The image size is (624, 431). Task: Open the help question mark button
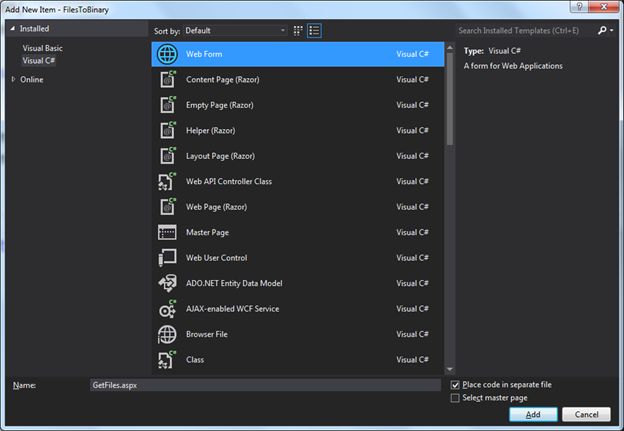(579, 7)
